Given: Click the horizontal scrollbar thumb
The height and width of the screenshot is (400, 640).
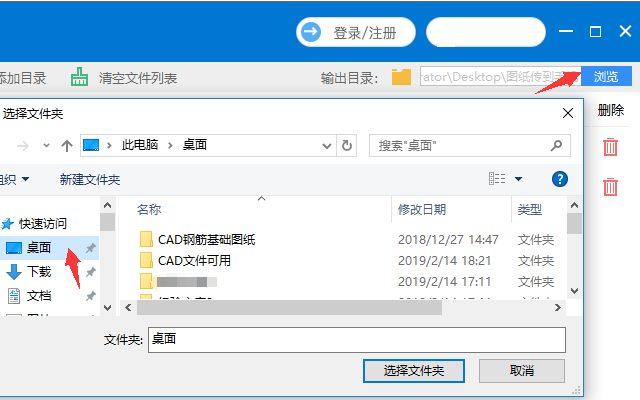Looking at the screenshot, I should pyautogui.click(x=289, y=307).
